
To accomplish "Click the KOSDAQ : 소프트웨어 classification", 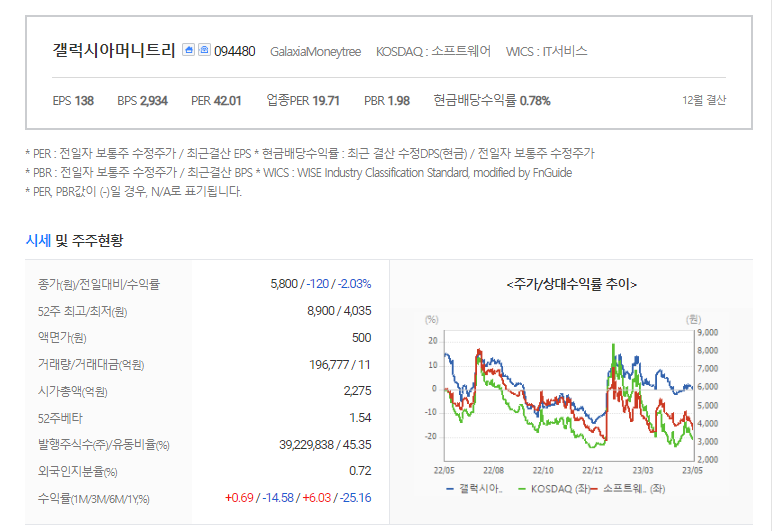I will tap(433, 51).
